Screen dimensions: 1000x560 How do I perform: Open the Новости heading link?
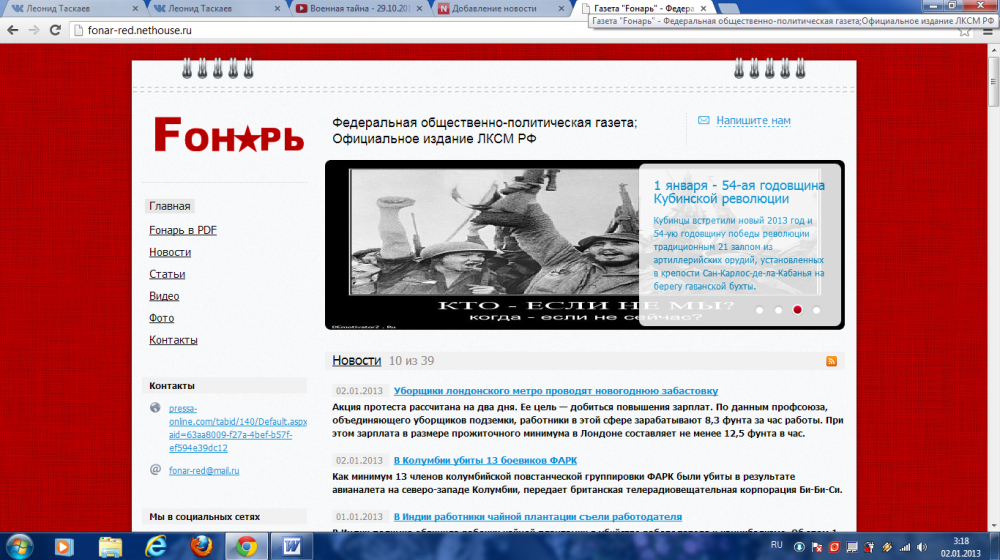click(357, 360)
